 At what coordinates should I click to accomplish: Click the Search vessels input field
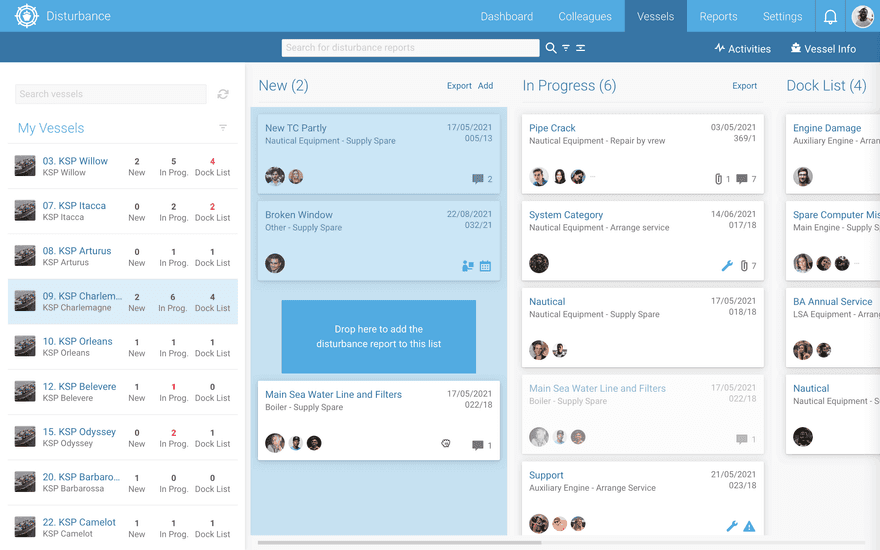[x=111, y=94]
